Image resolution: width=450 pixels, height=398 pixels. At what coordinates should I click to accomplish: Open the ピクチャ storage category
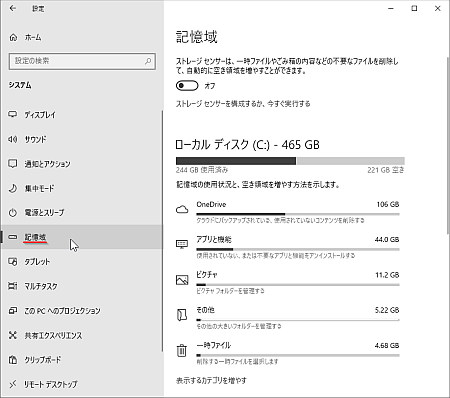point(287,283)
